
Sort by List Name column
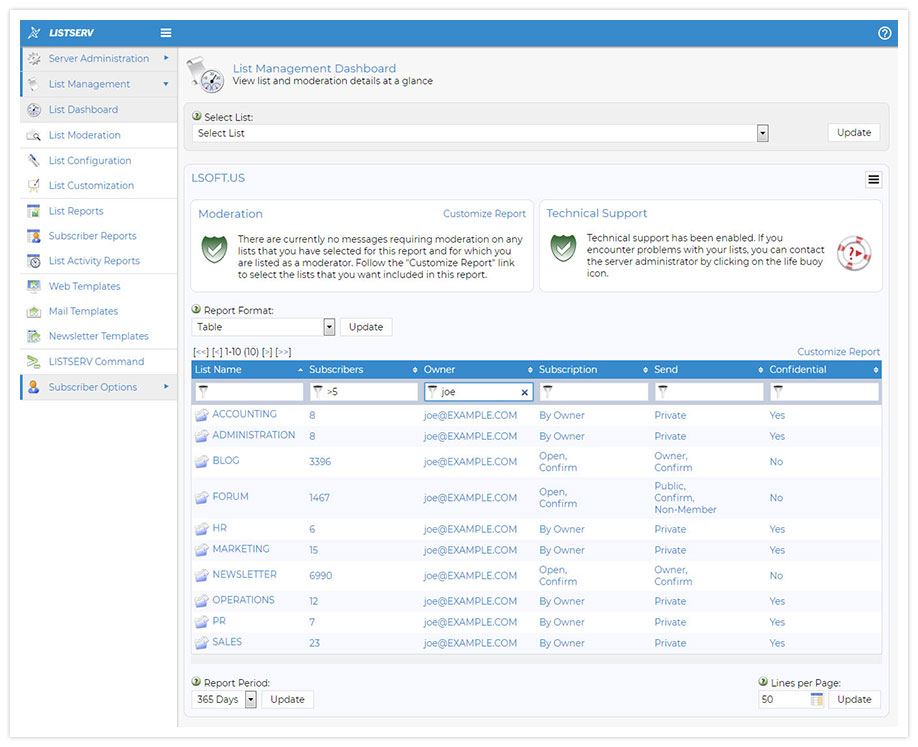coord(248,369)
